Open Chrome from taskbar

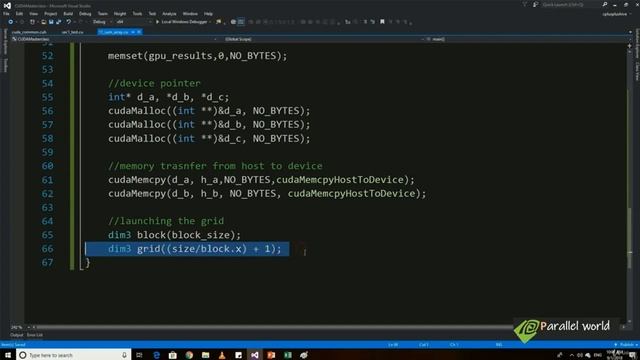(189, 355)
